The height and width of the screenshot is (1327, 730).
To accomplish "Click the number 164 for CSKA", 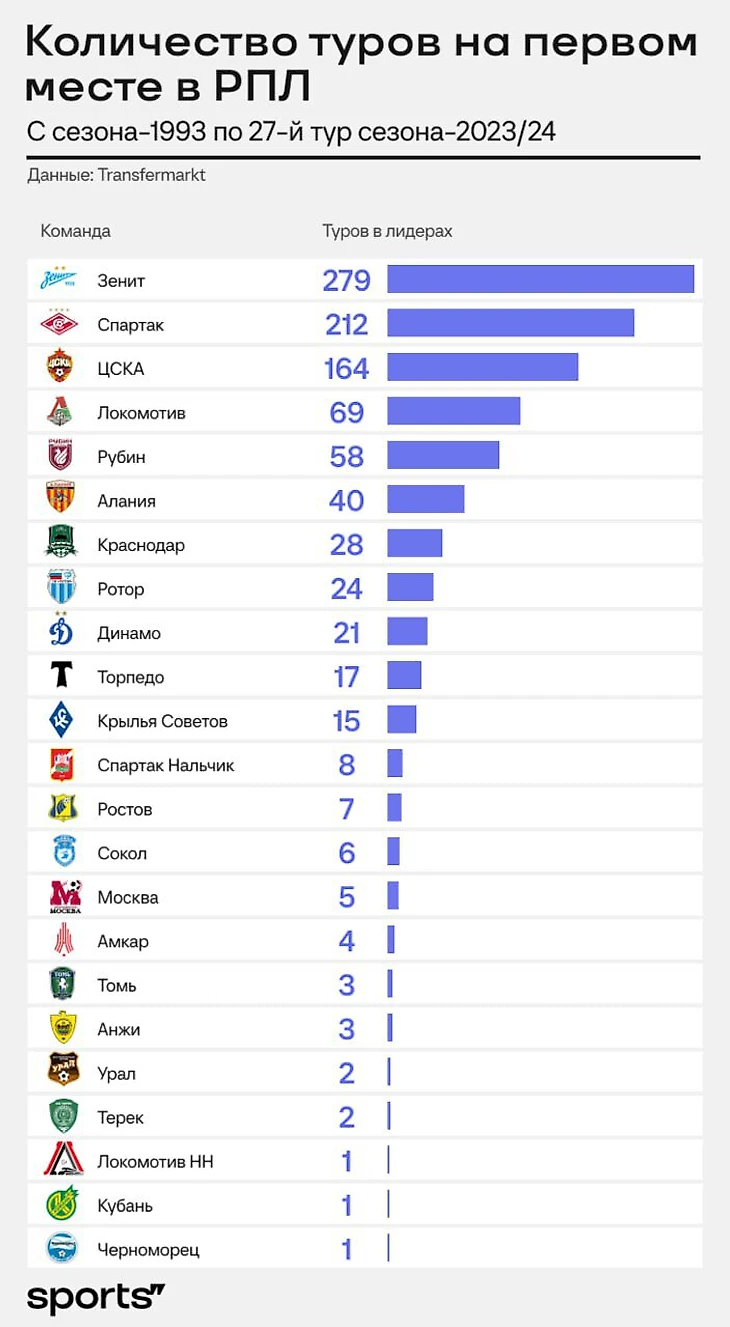I will (x=347, y=368).
